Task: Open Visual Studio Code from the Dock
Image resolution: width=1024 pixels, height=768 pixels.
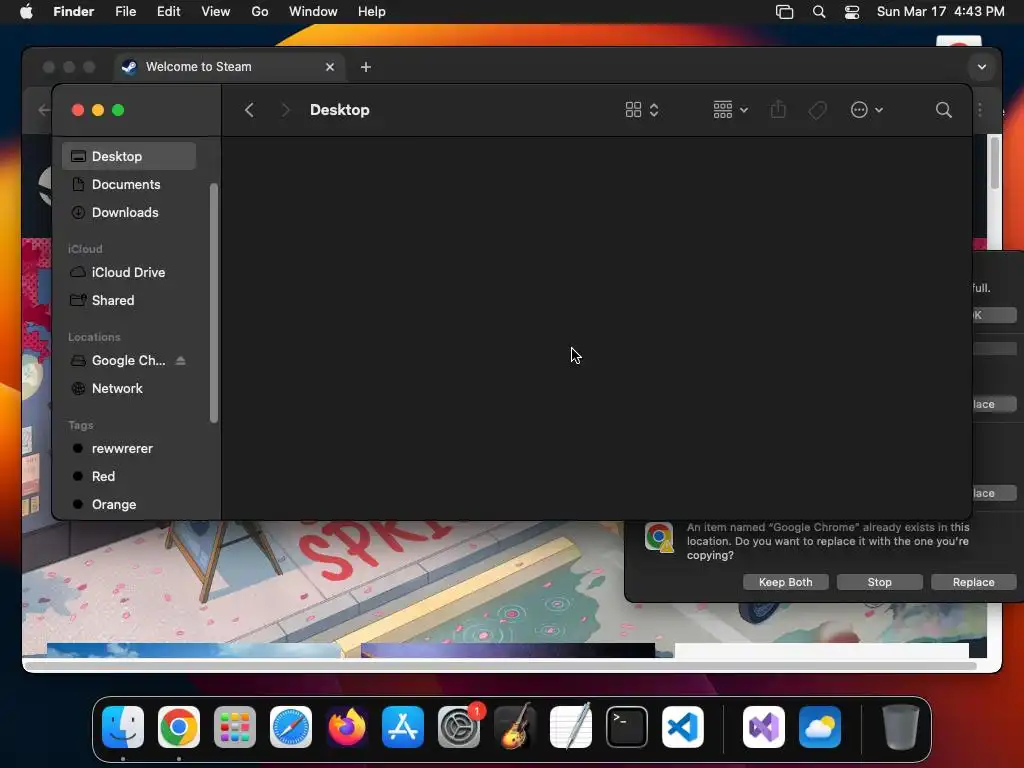Action: click(x=683, y=727)
